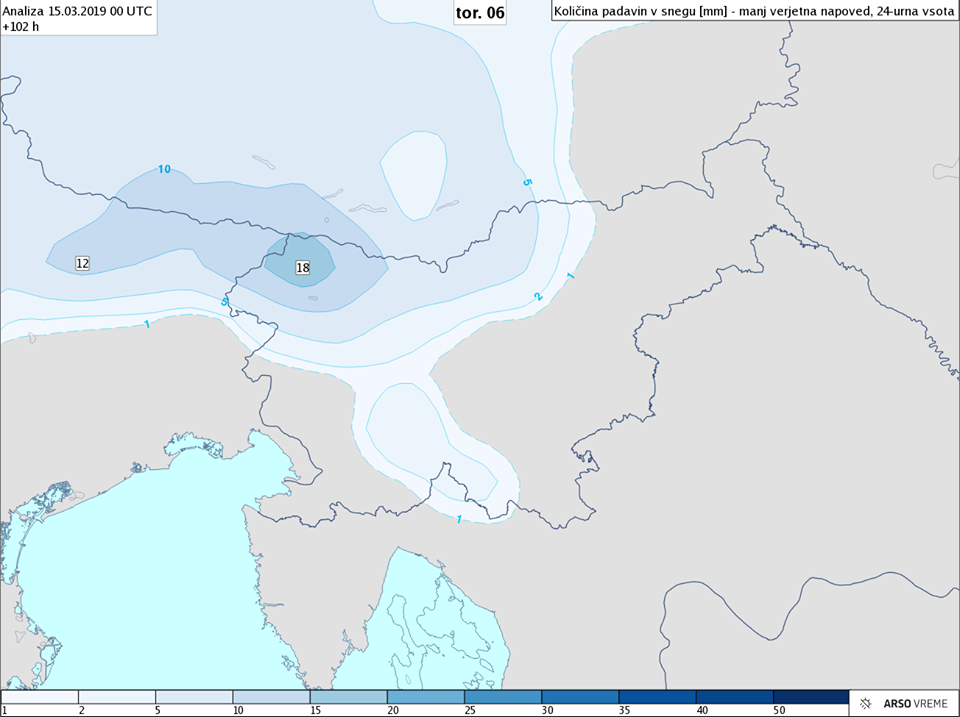Select the 5–10 mm legend color swatch
Viewport: 960px width, 717px height.
tap(194, 696)
